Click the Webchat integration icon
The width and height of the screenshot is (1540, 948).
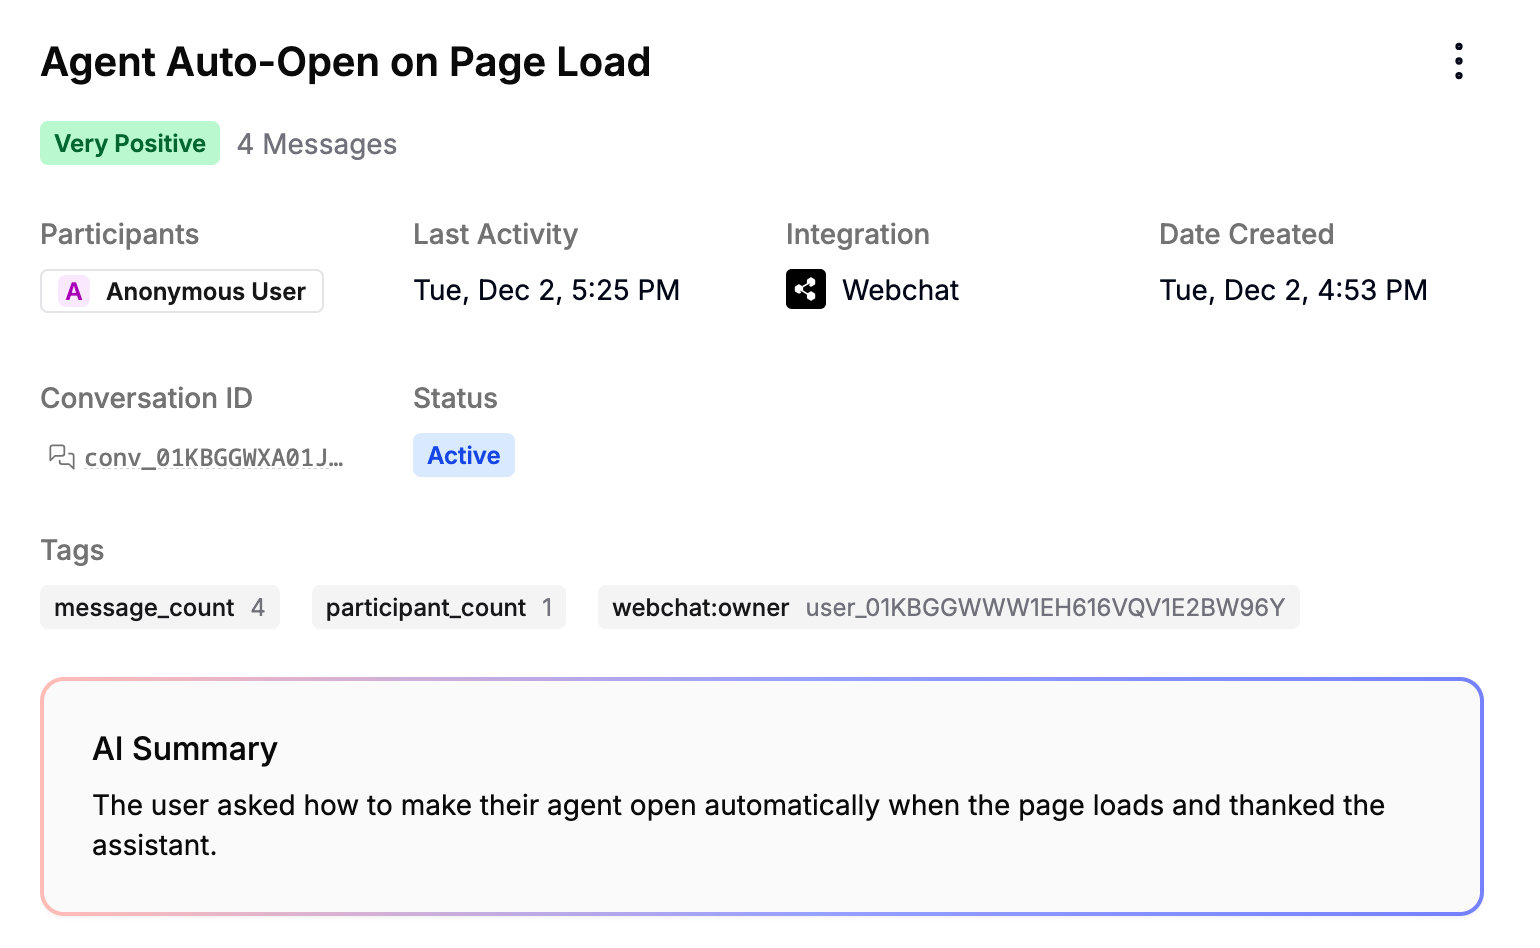(x=805, y=289)
